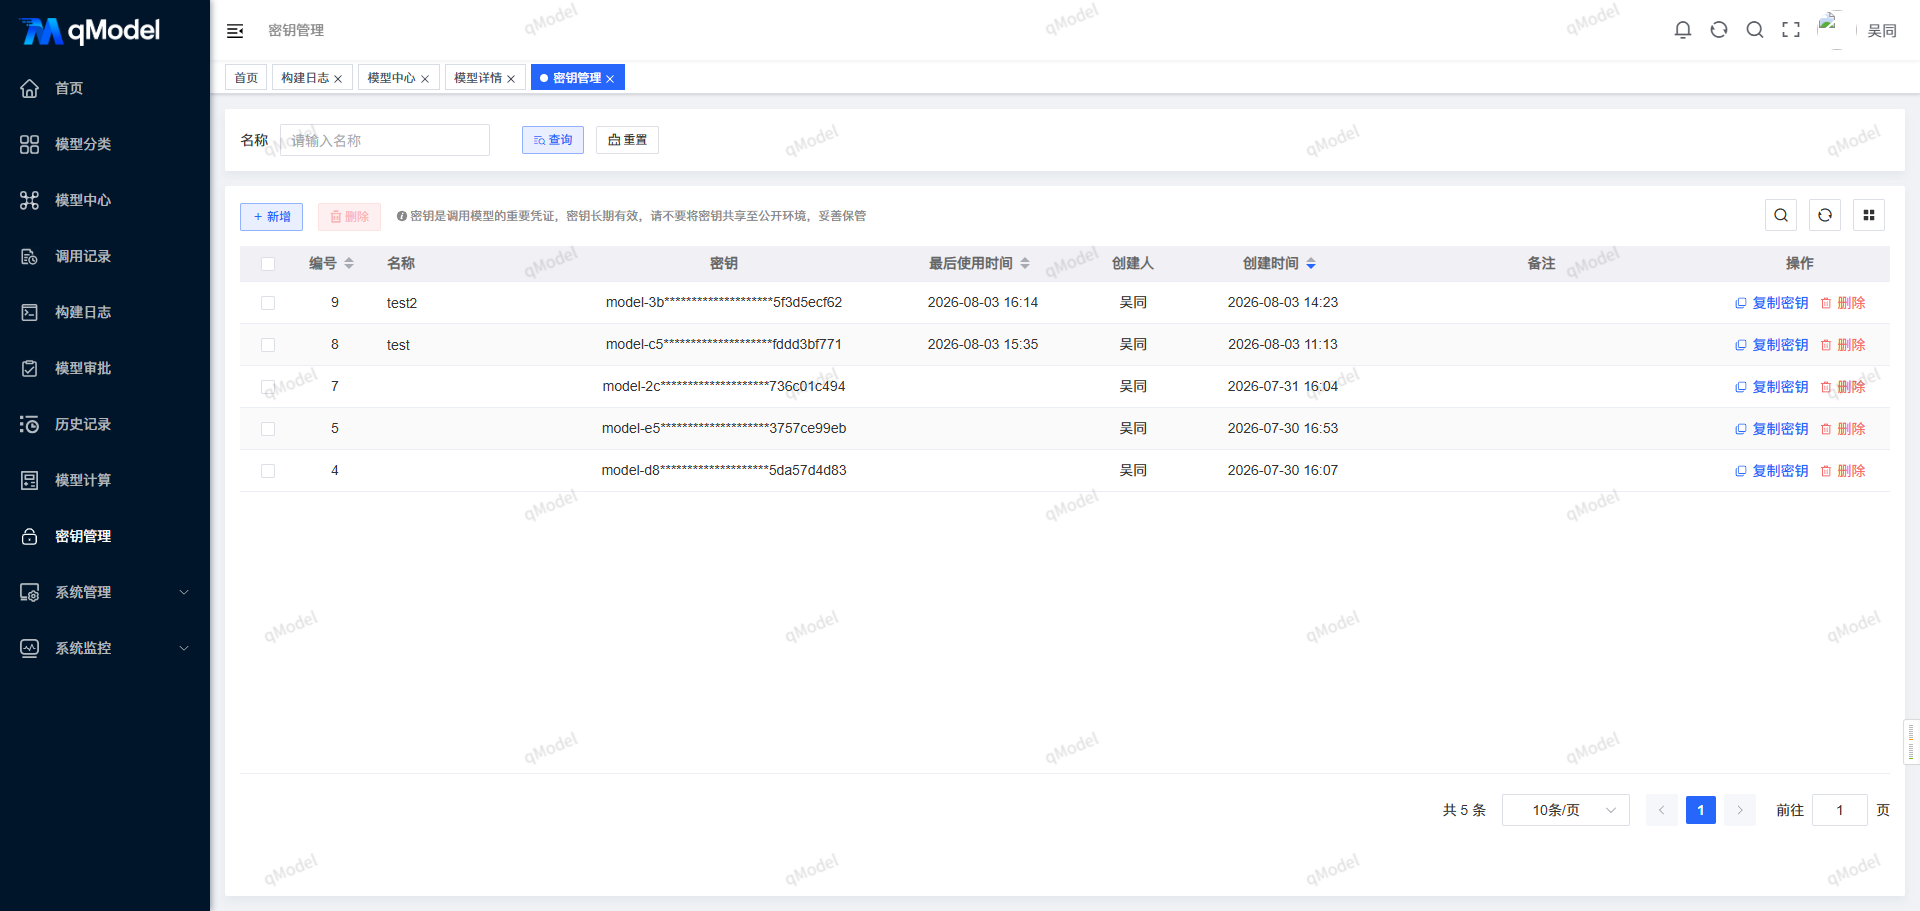
Task: Click the toolbar 删除 batch button
Action: 349,217
